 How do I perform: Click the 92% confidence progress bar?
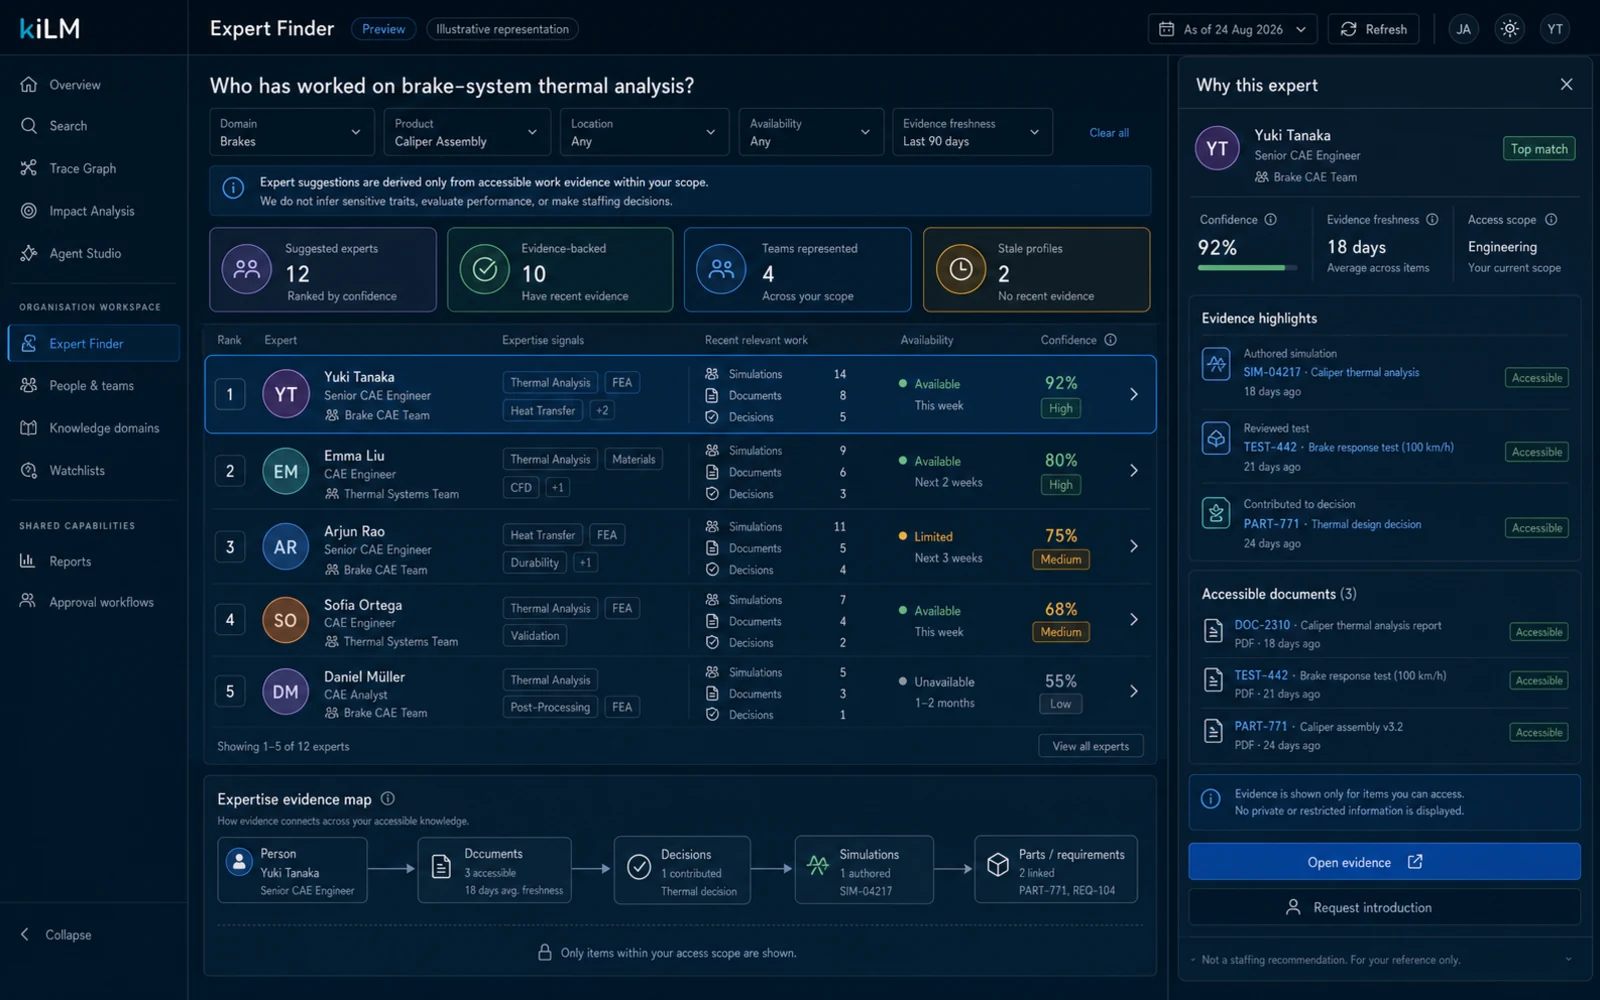pyautogui.click(x=1247, y=268)
